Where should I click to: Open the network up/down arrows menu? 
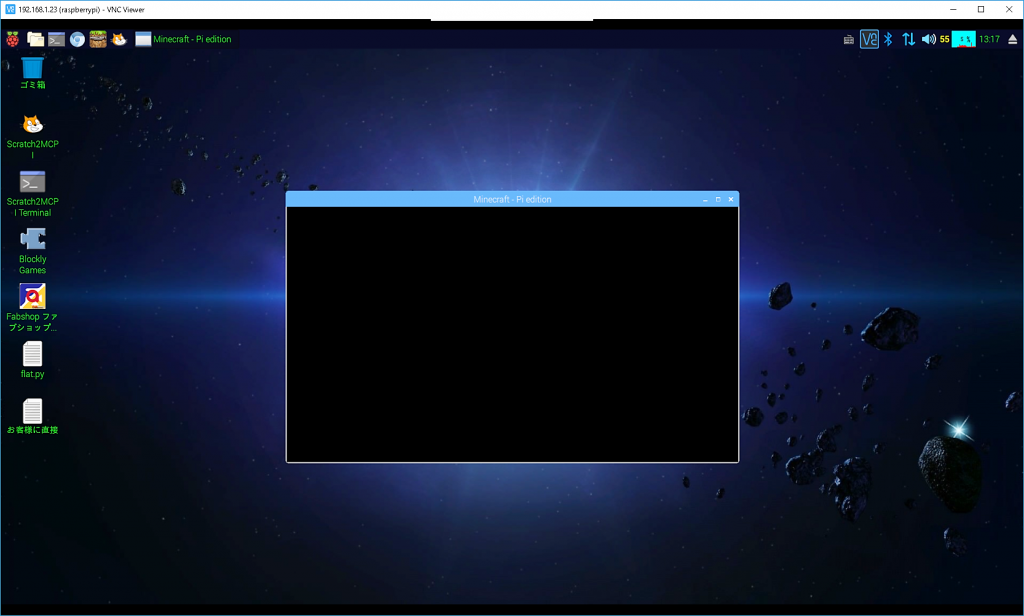(x=908, y=39)
